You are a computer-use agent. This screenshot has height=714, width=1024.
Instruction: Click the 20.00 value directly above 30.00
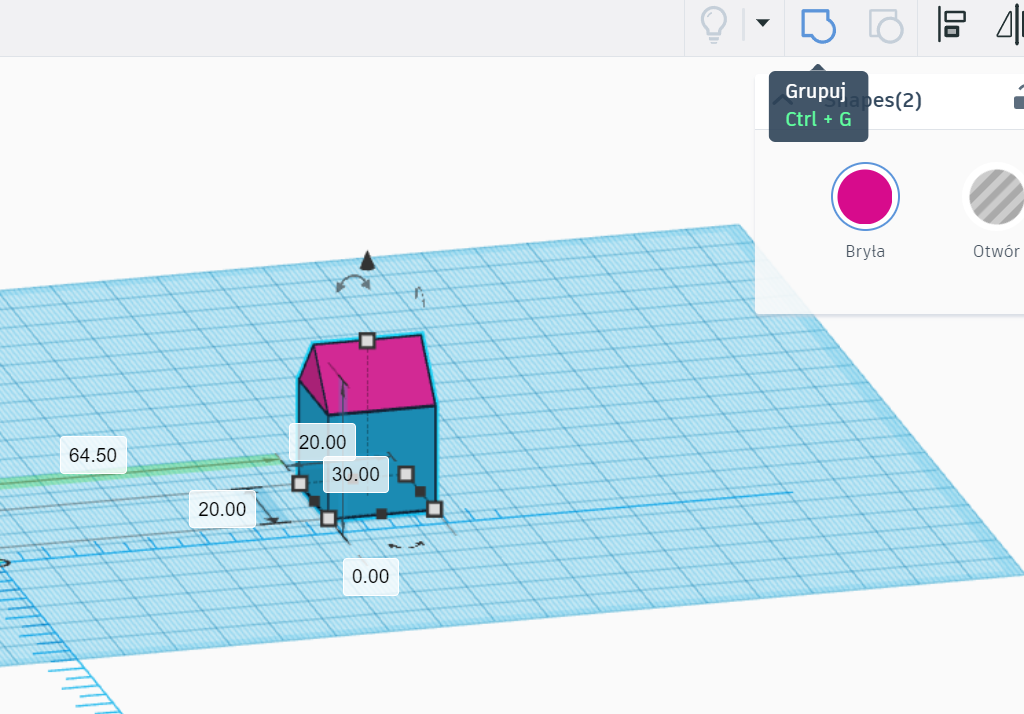point(322,442)
